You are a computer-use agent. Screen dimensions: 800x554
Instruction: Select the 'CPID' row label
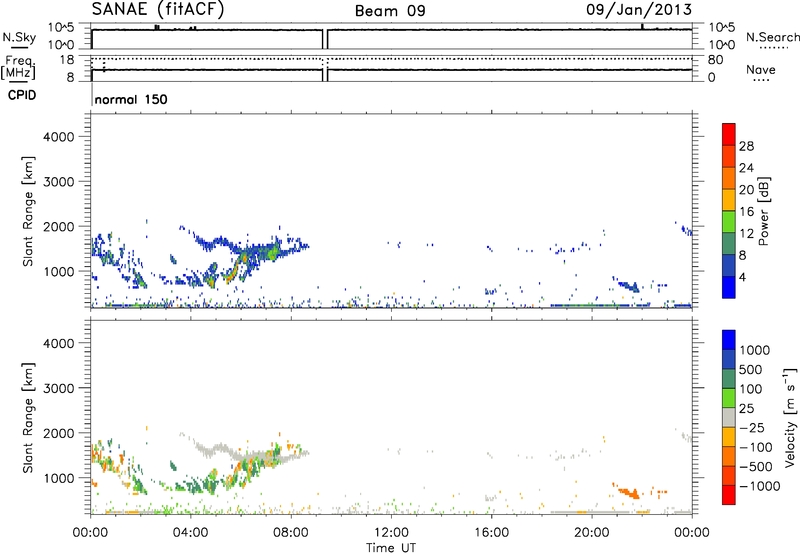click(22, 95)
